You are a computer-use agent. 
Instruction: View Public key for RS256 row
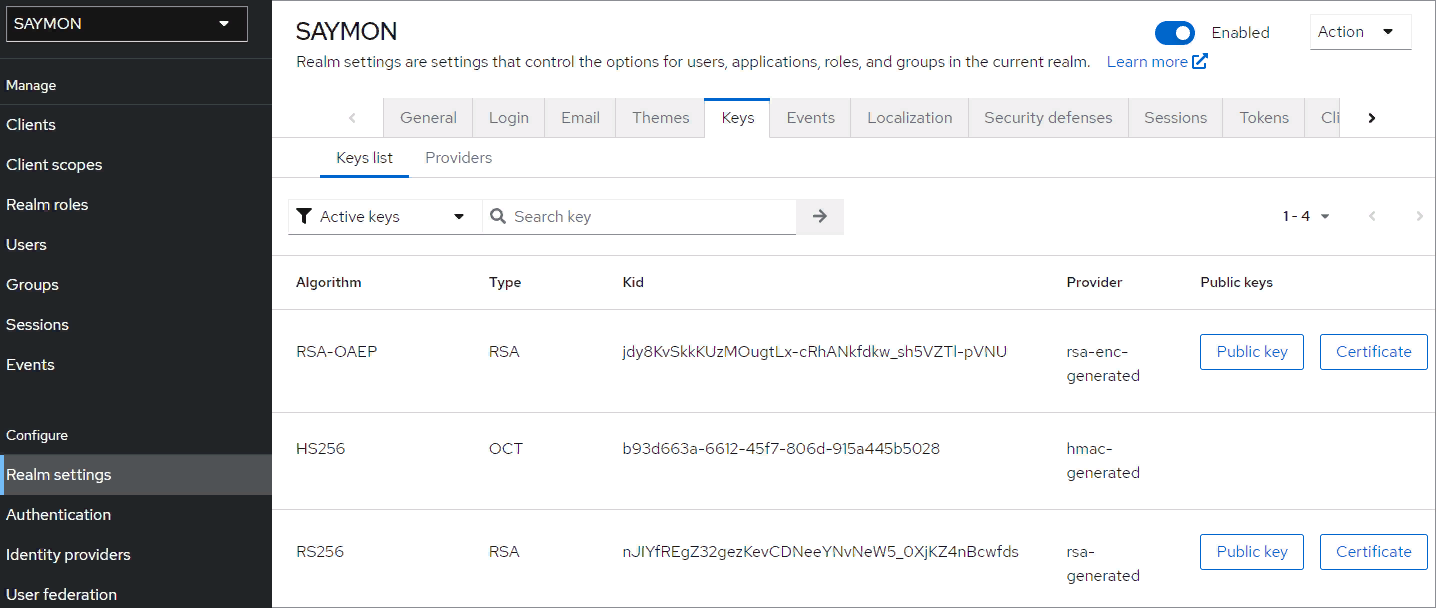pyautogui.click(x=1252, y=552)
